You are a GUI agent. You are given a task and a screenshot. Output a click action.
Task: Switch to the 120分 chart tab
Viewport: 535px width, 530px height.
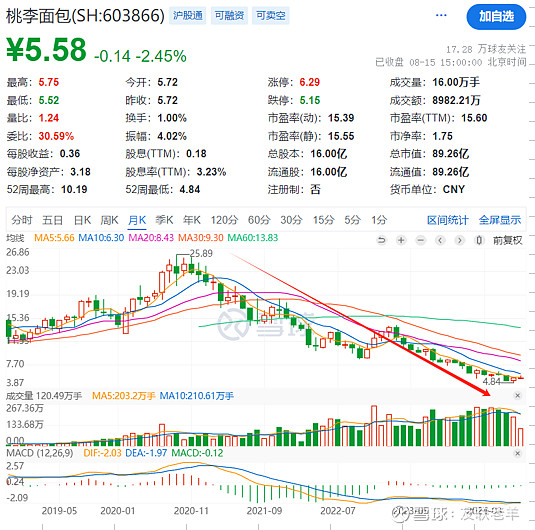(x=224, y=220)
